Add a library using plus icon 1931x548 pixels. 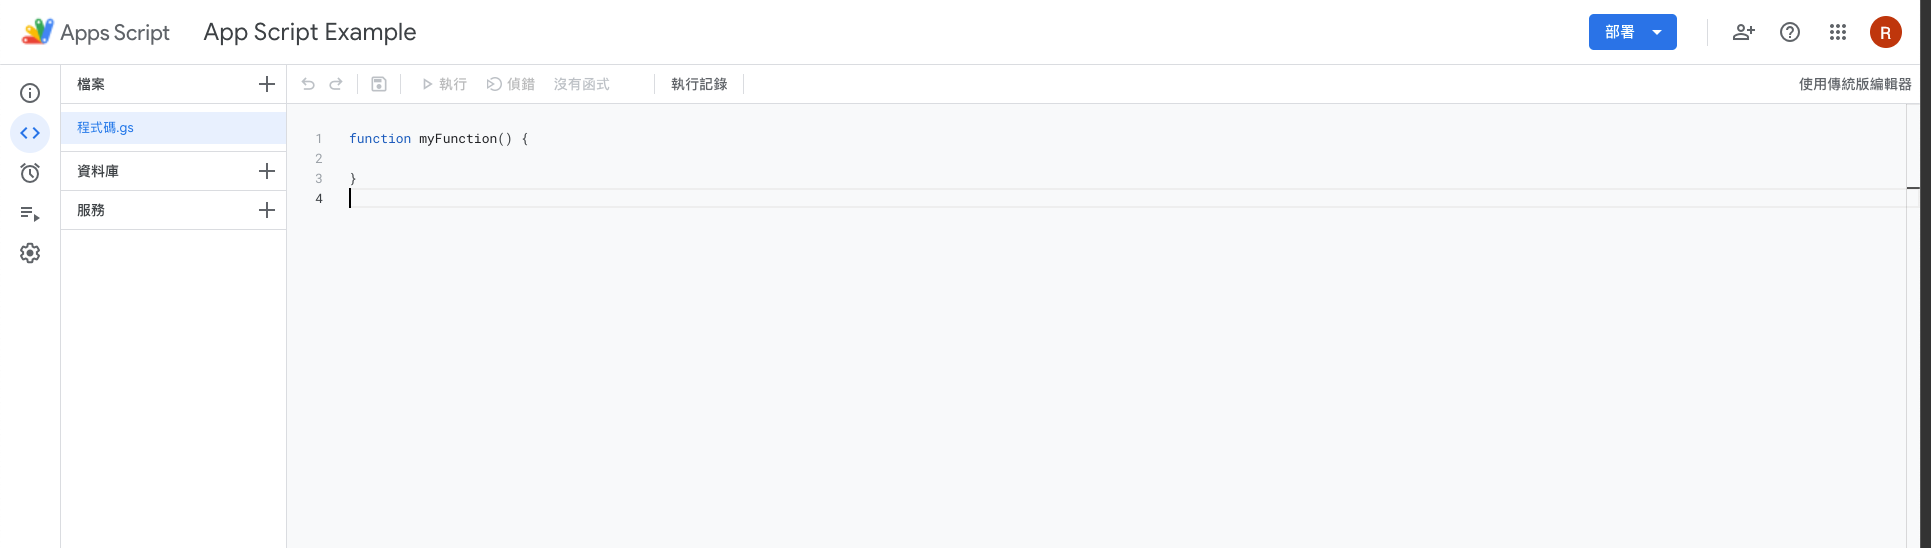click(266, 171)
